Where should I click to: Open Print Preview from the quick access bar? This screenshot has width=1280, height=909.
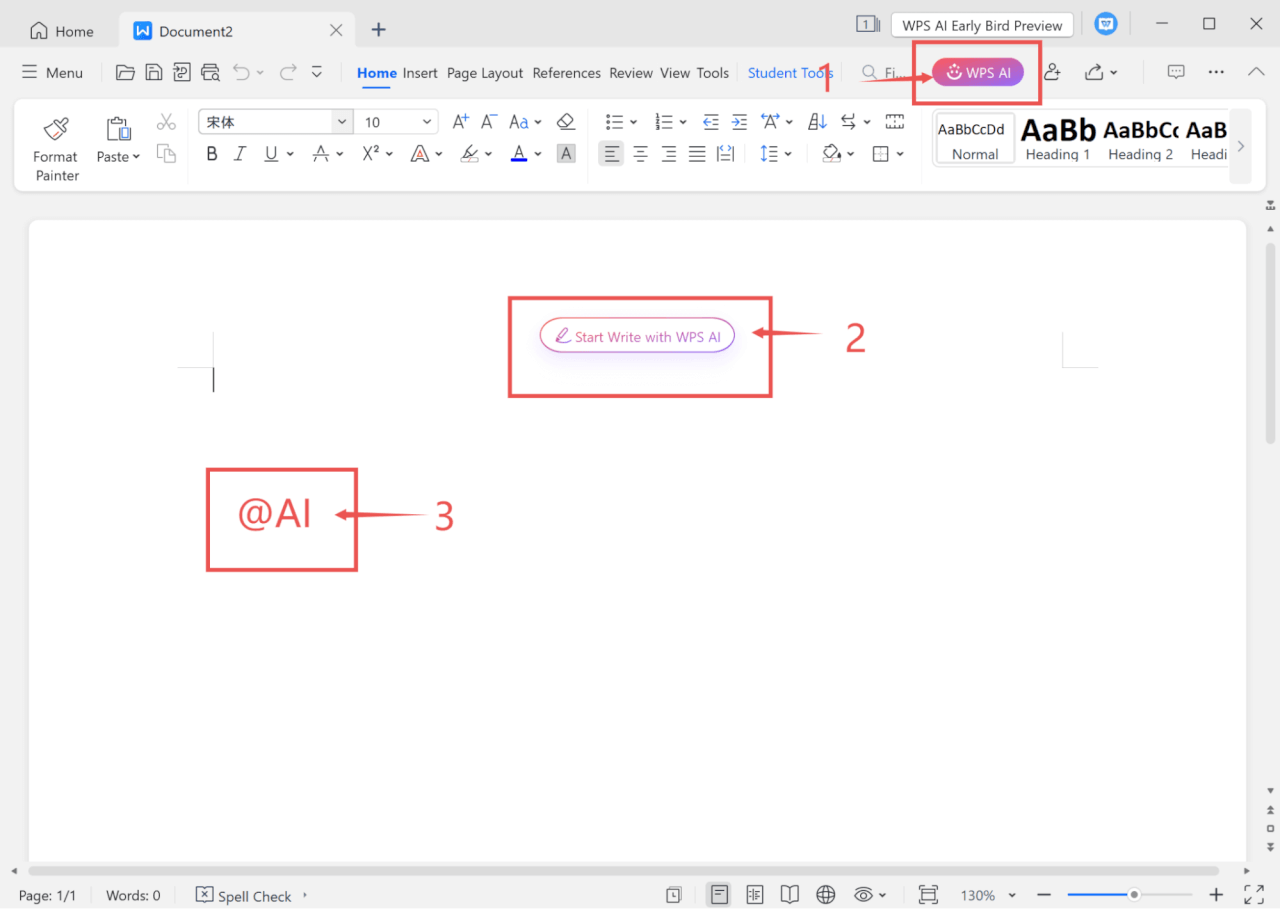[x=209, y=72]
